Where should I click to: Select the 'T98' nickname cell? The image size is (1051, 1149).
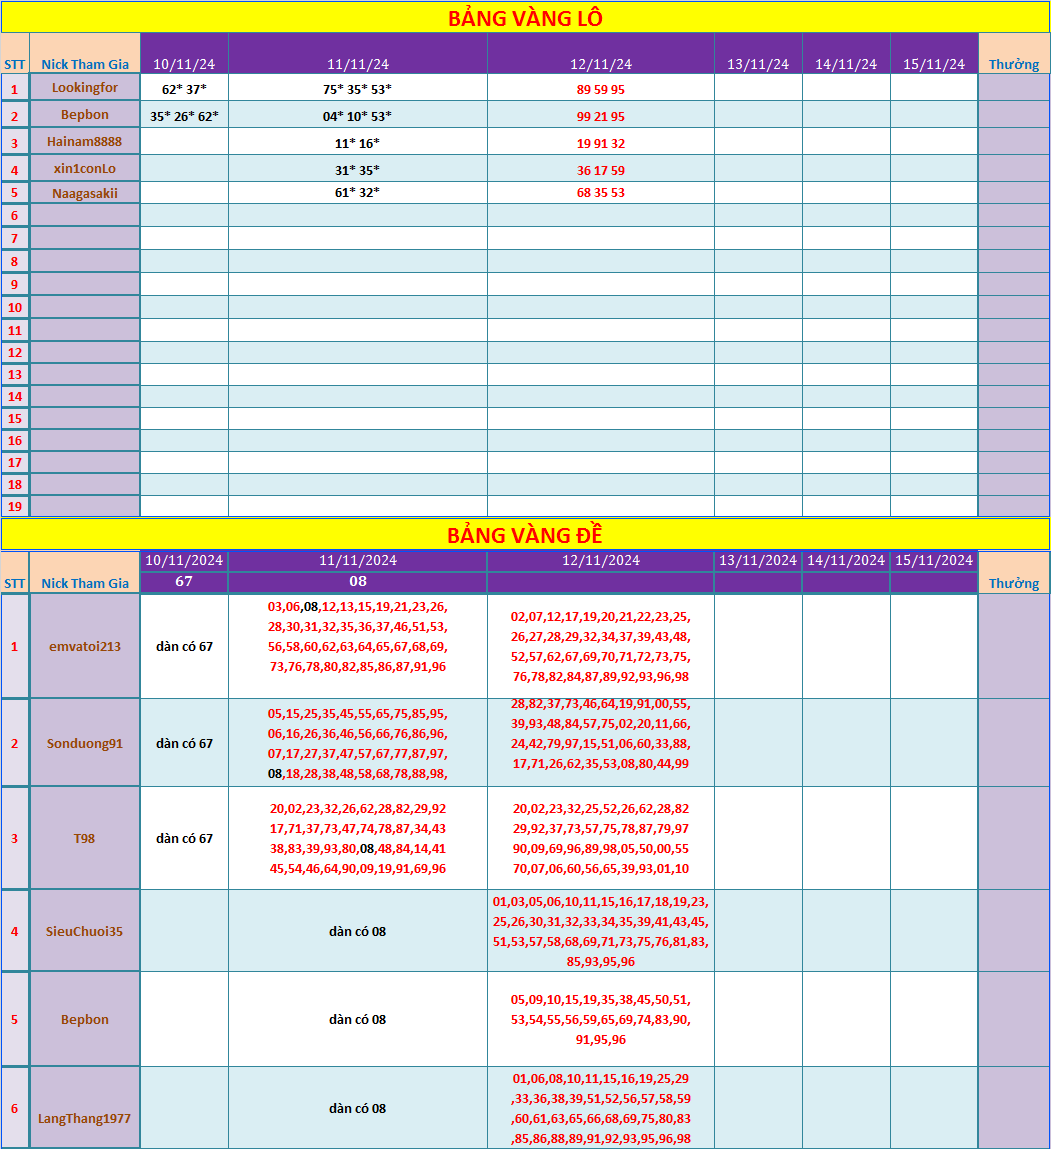pyautogui.click(x=85, y=838)
